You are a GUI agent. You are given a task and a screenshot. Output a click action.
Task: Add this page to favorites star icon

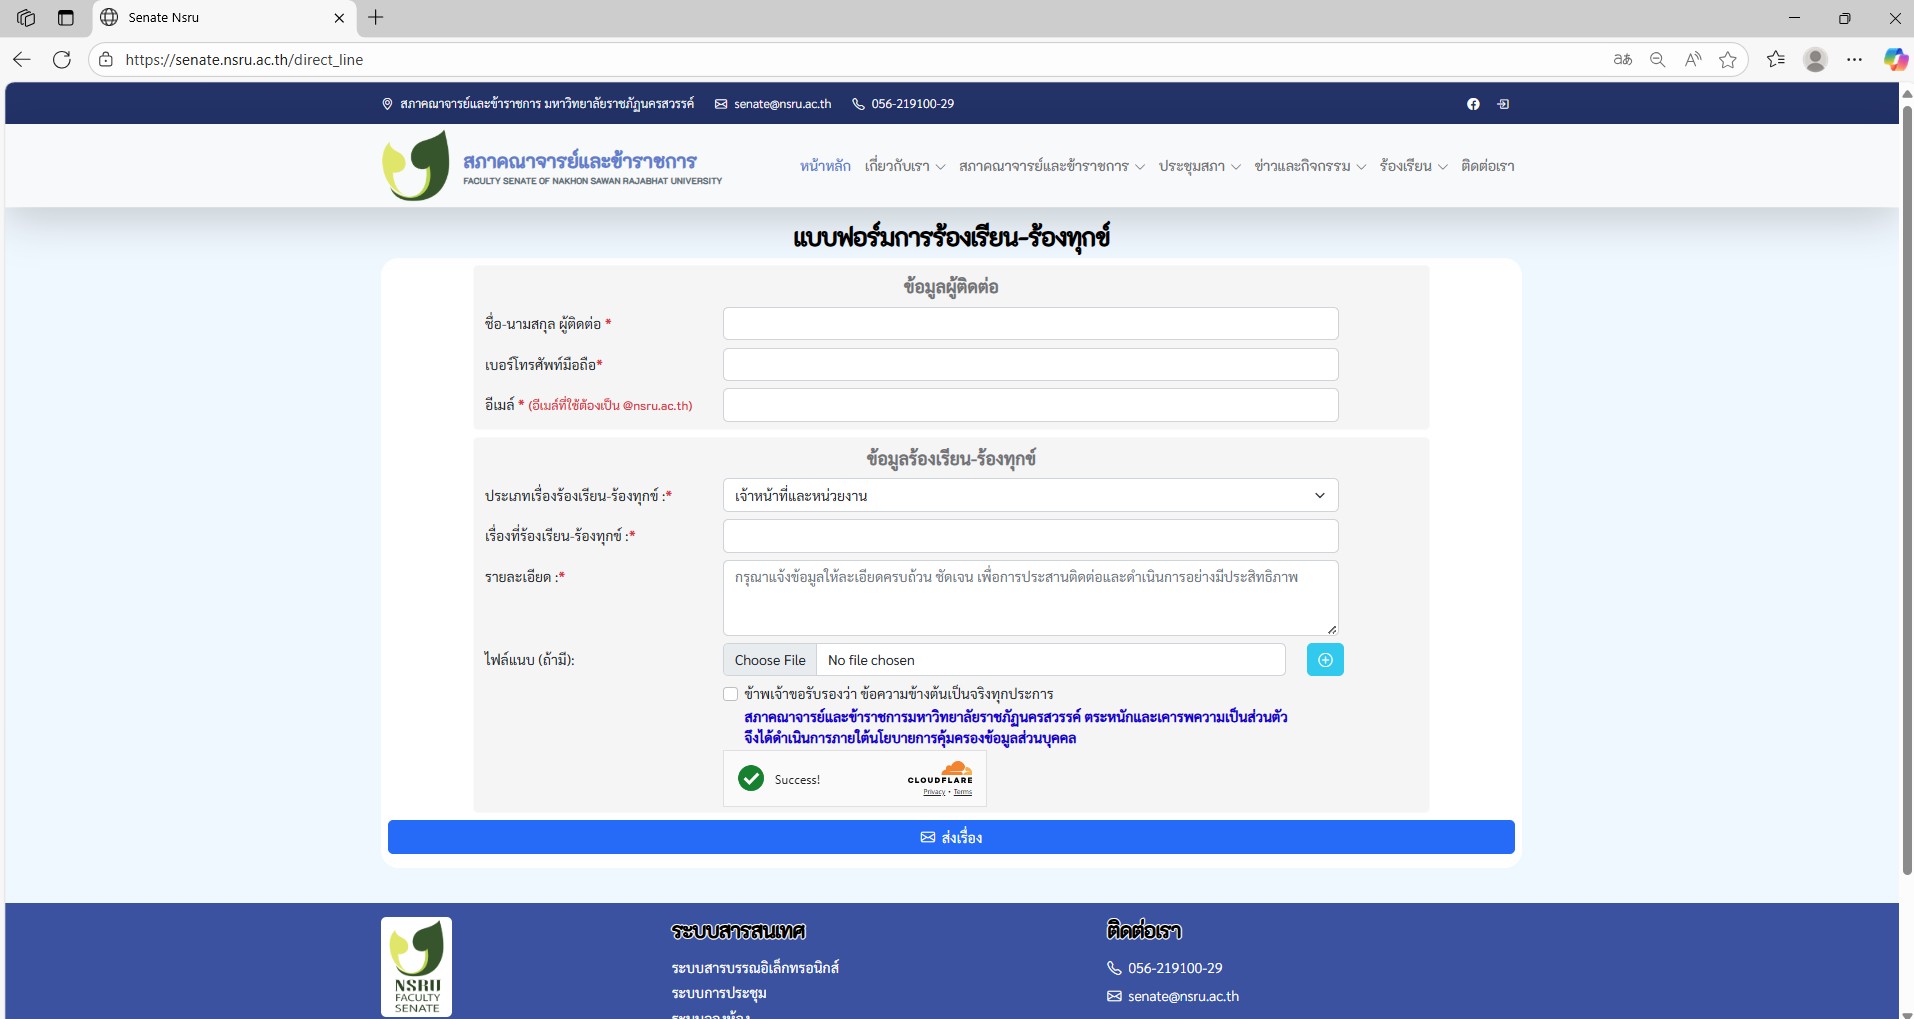point(1728,60)
